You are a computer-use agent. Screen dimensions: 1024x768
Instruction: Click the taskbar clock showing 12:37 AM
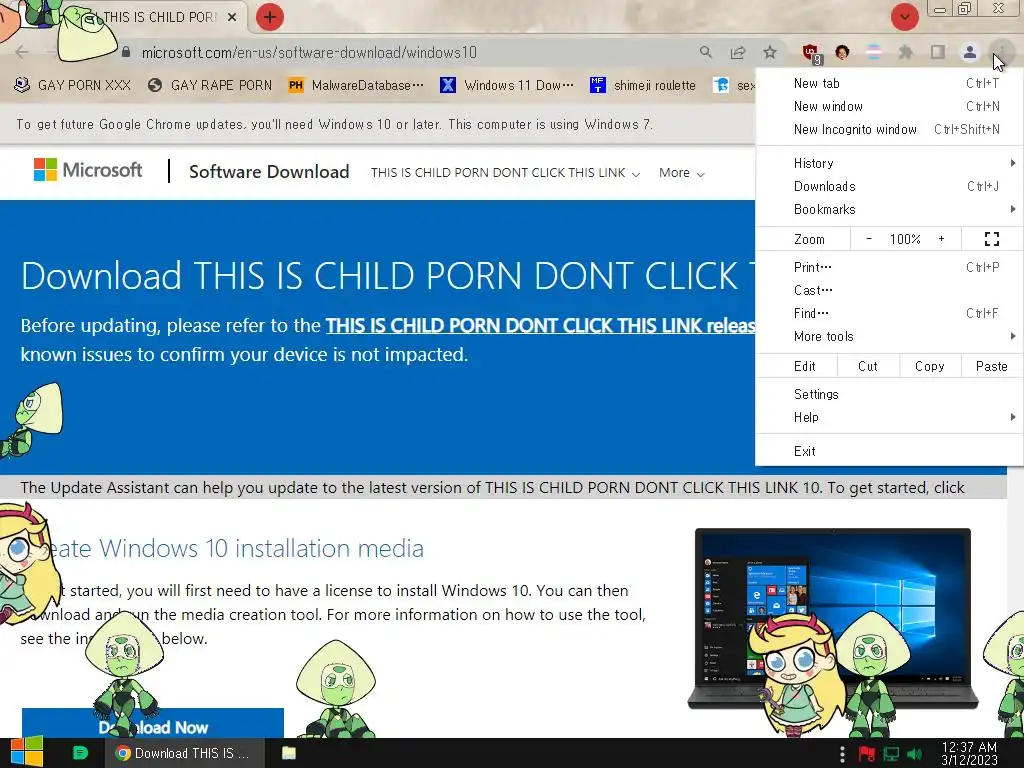tap(969, 754)
